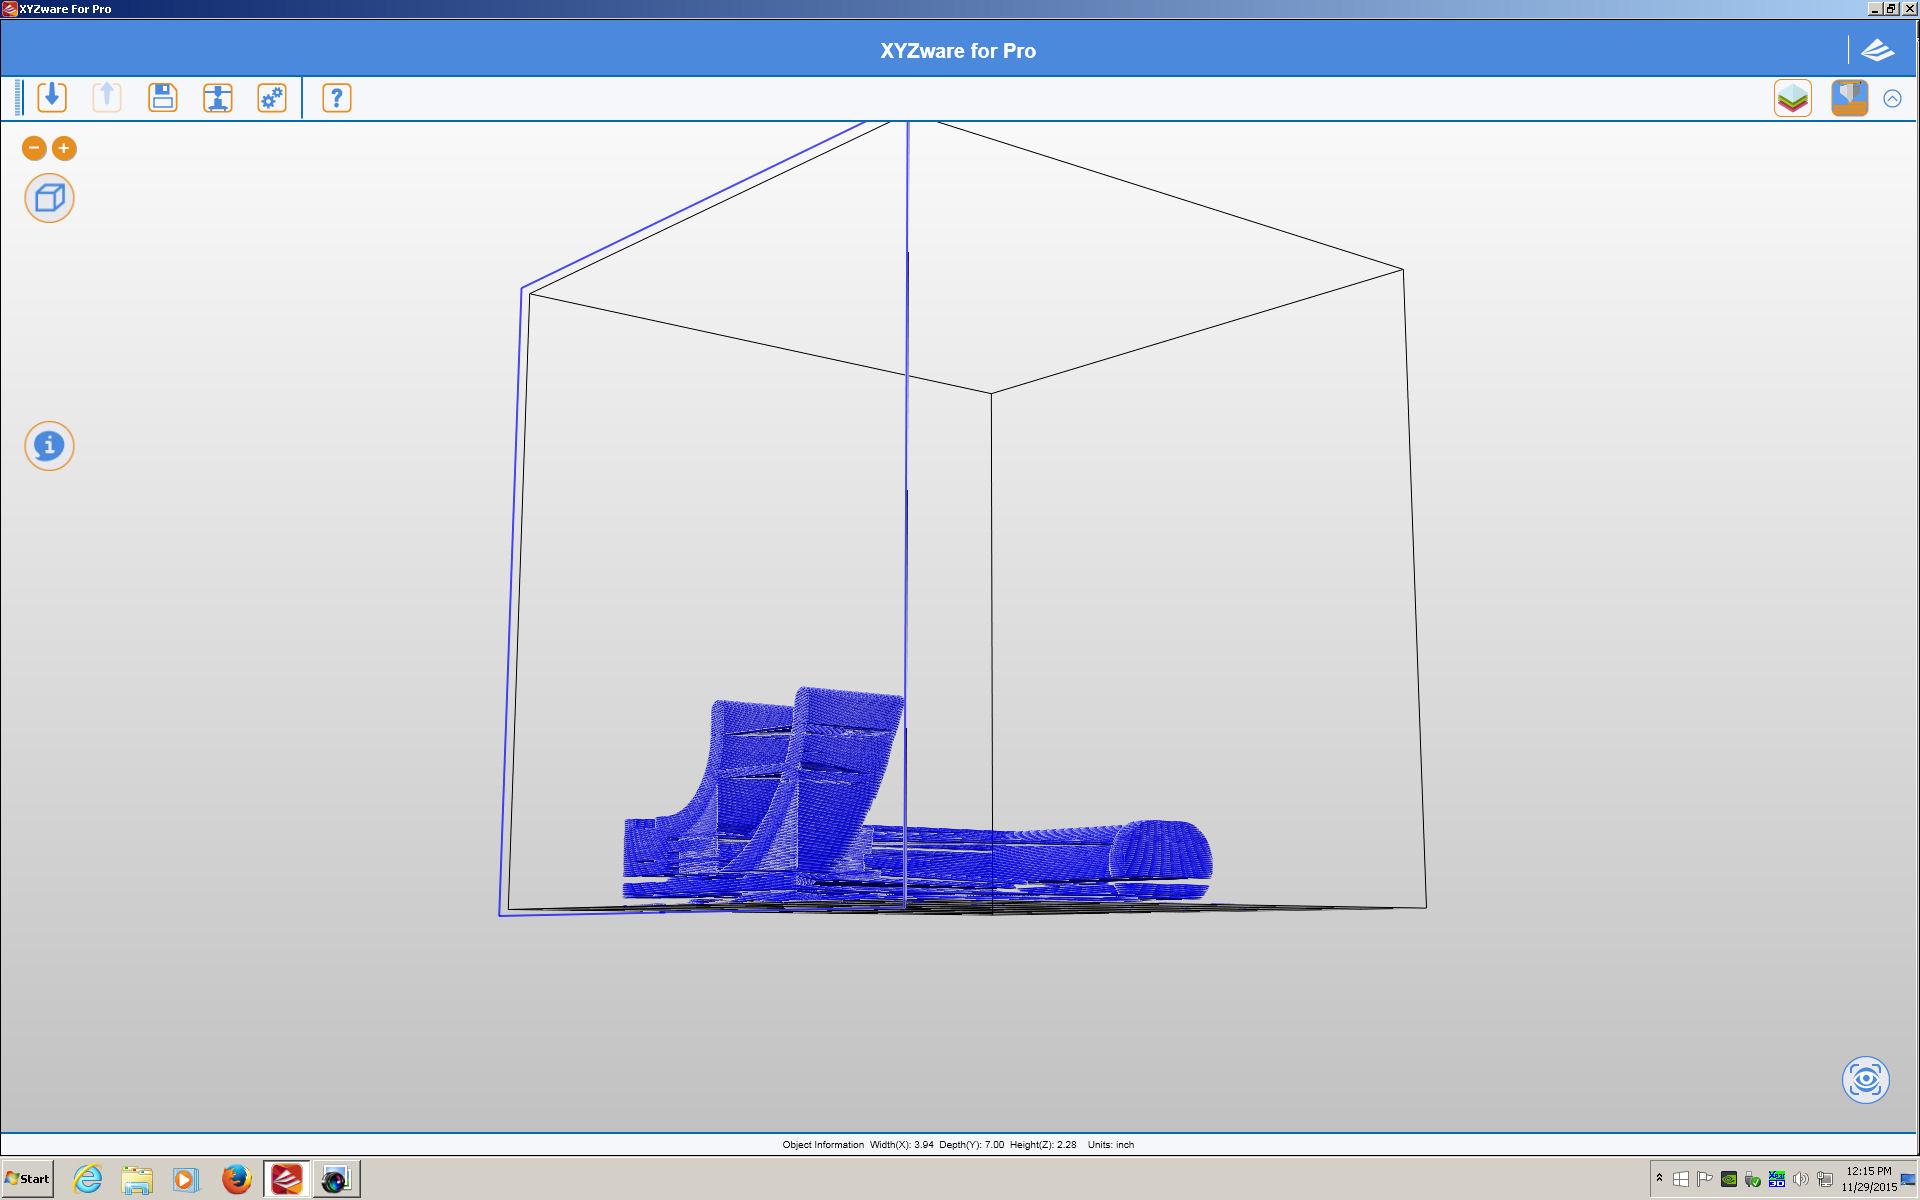
Task: Open the volume speaker tray icon
Action: pyautogui.click(x=1801, y=1179)
